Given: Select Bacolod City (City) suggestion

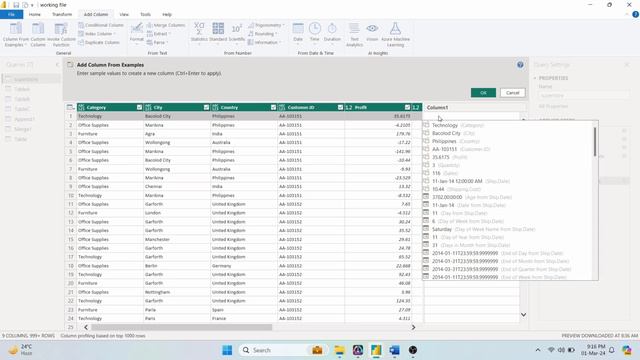Looking at the screenshot, I should 508,133.
